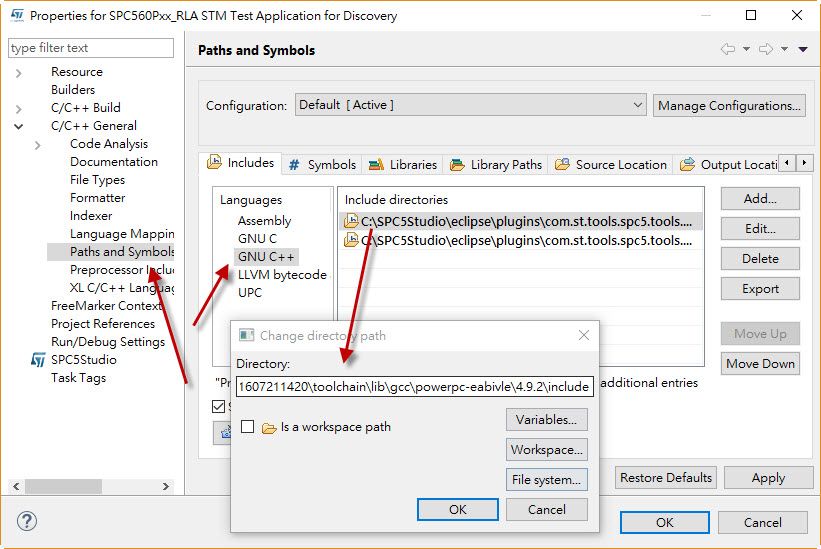Screen dimensions: 821x549
Task: Click the Delete button
Action: (760, 259)
